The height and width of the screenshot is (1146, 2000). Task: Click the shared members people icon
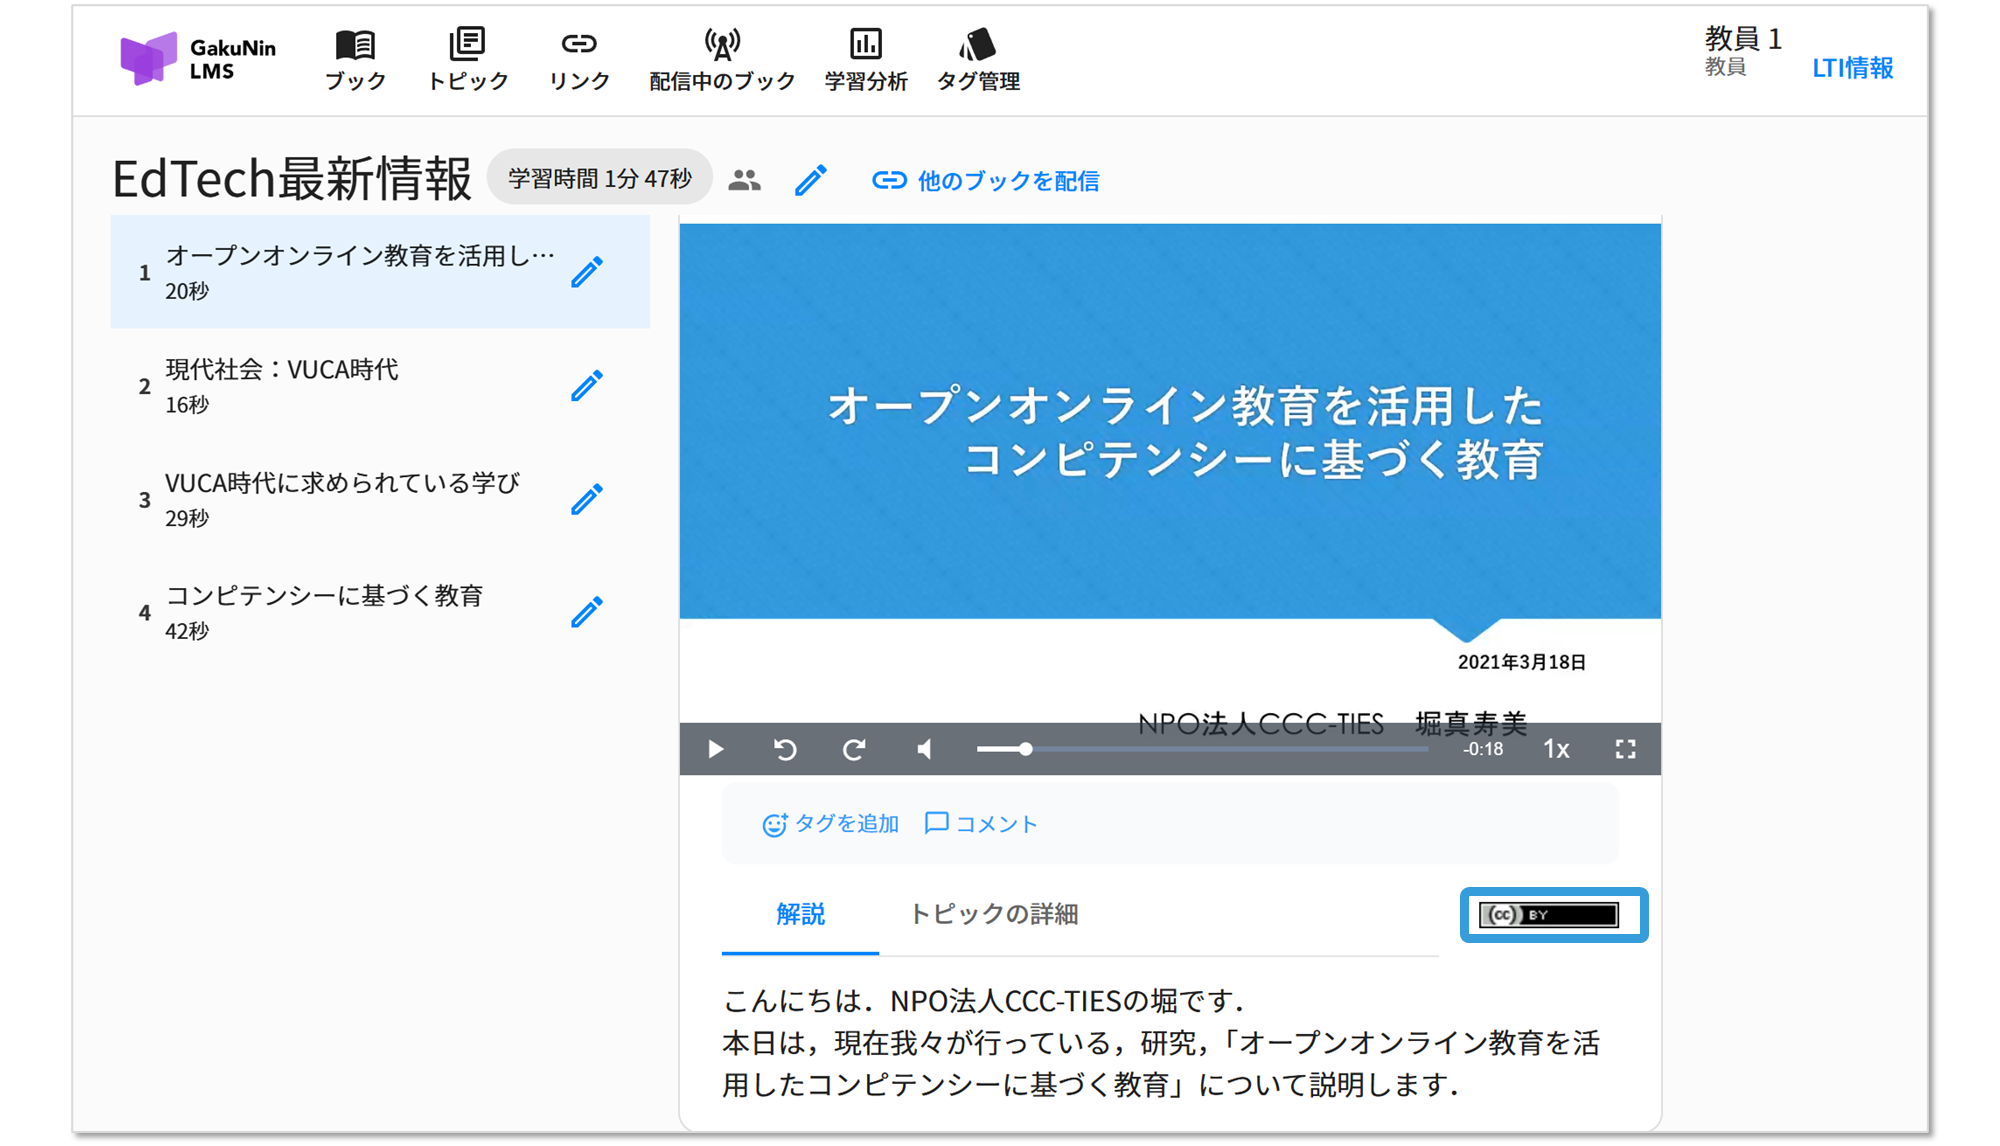pos(744,180)
